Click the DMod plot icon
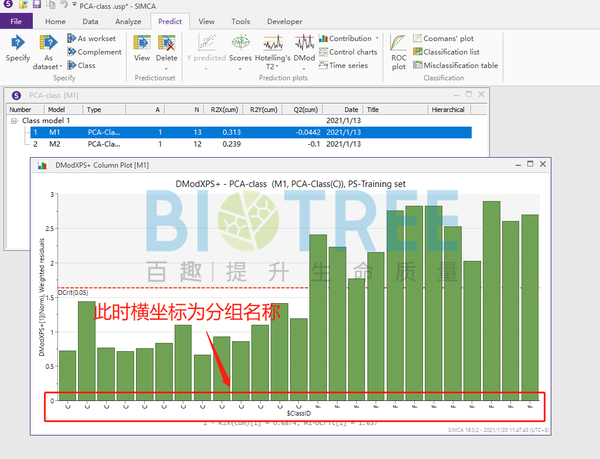Viewport: 600px width, 459px height. point(304,42)
